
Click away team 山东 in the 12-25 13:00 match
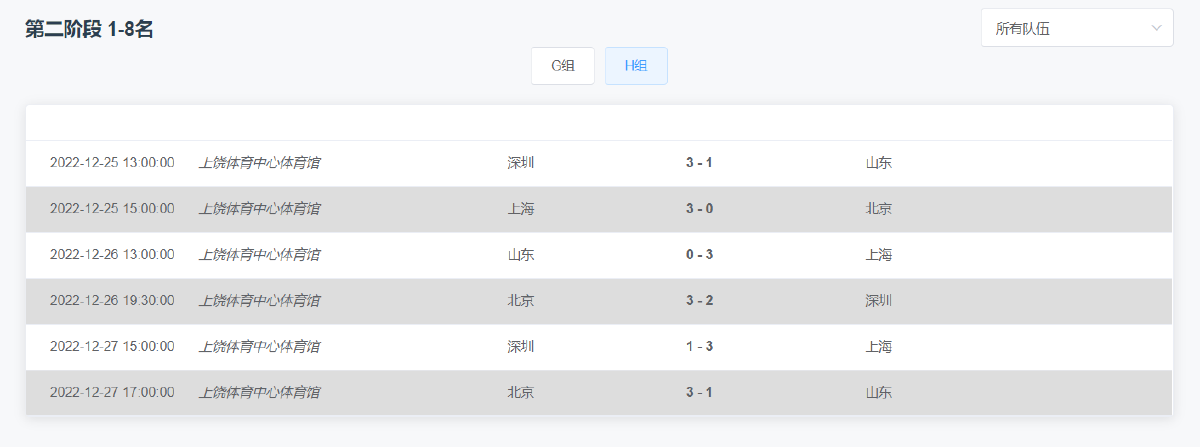pyautogui.click(x=879, y=163)
